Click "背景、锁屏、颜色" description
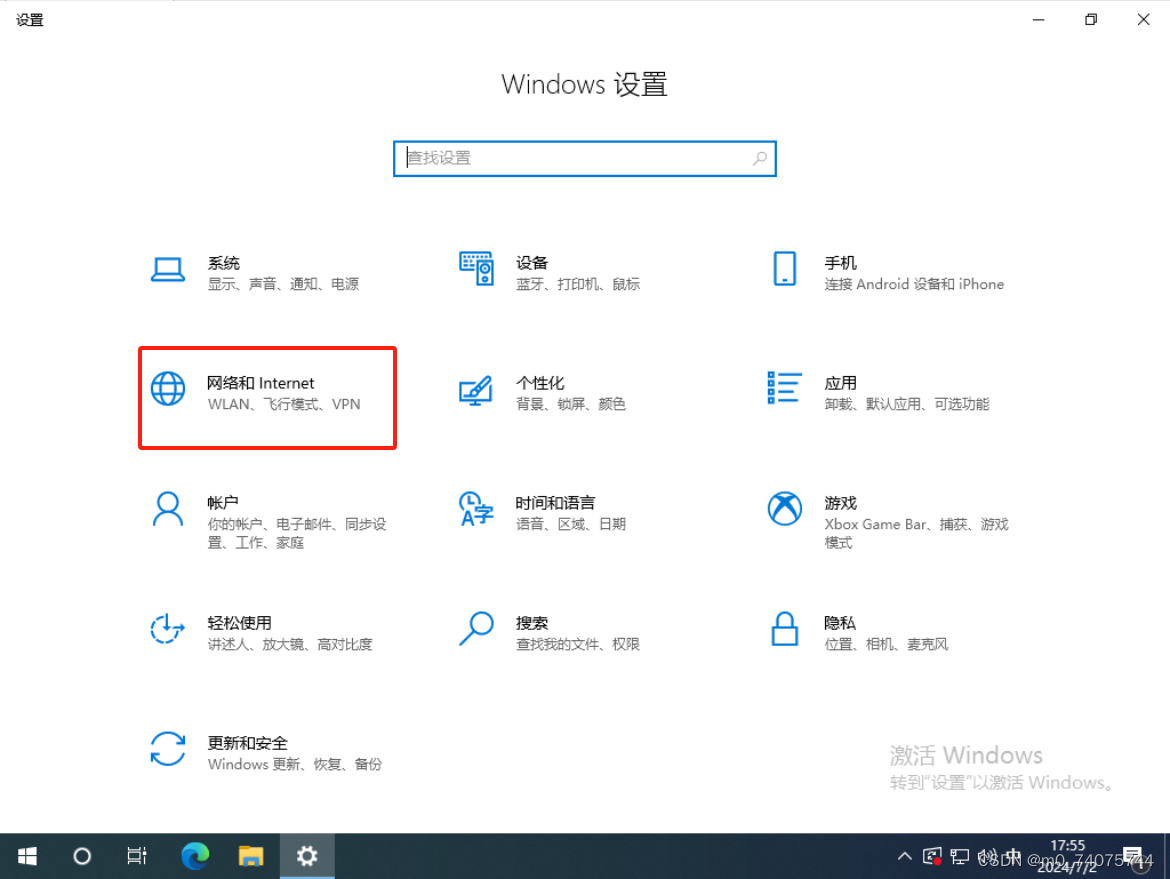Screen dimensions: 1170x879 (x=571, y=404)
